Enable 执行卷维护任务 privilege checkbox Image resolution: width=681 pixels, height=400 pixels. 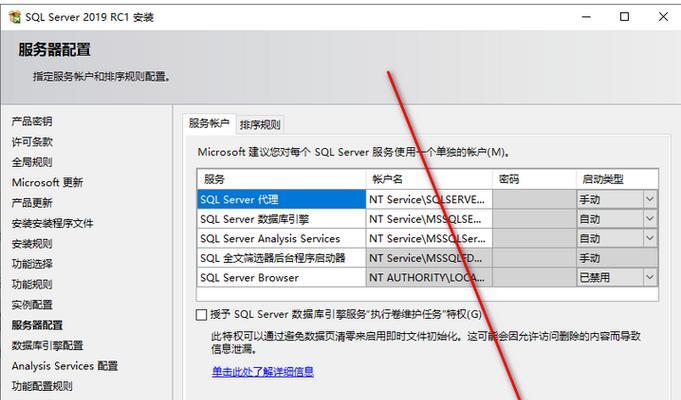pos(201,314)
